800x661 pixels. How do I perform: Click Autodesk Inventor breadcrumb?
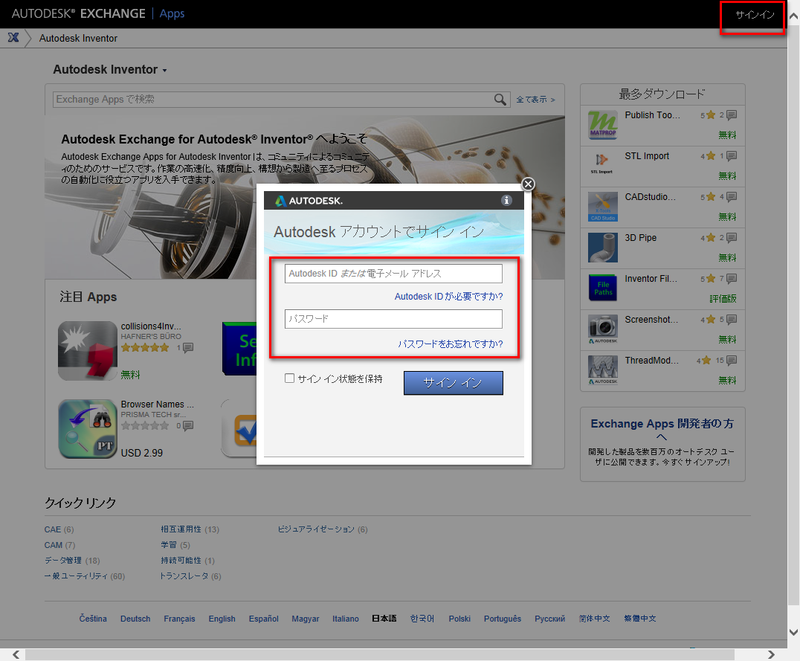[x=78, y=38]
